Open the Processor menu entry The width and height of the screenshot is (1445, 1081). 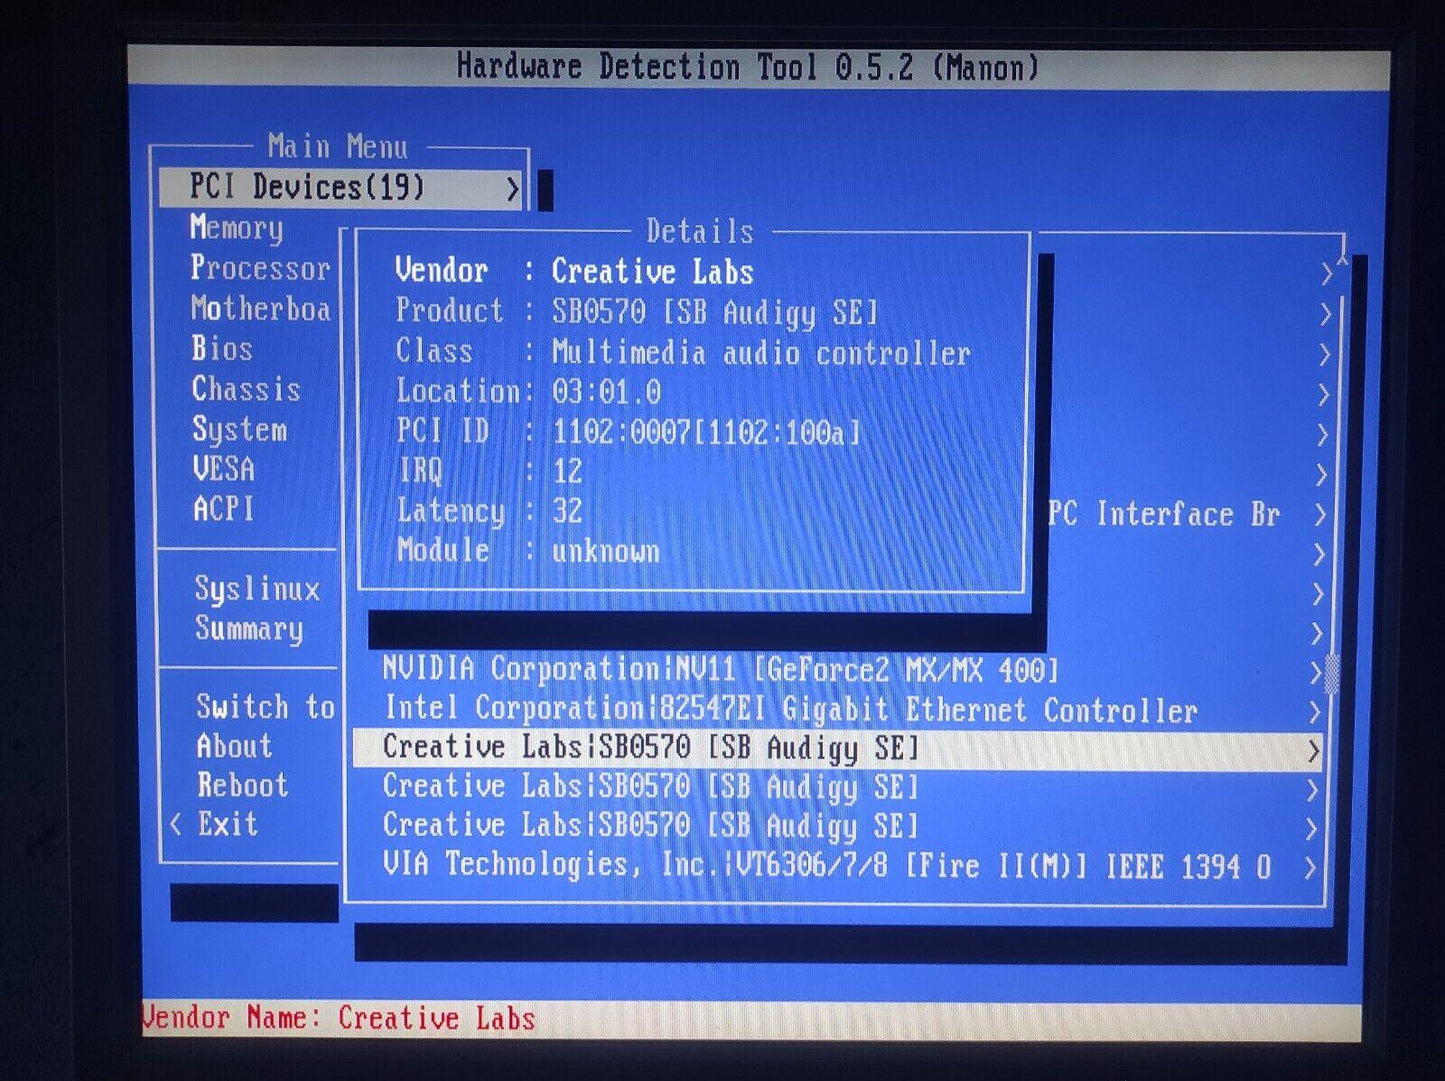pyautogui.click(x=259, y=268)
